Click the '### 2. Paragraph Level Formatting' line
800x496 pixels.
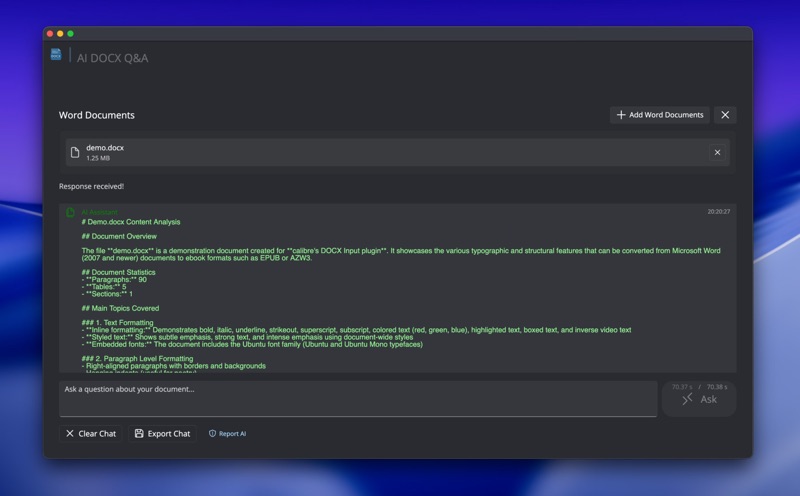pyautogui.click(x=137, y=359)
